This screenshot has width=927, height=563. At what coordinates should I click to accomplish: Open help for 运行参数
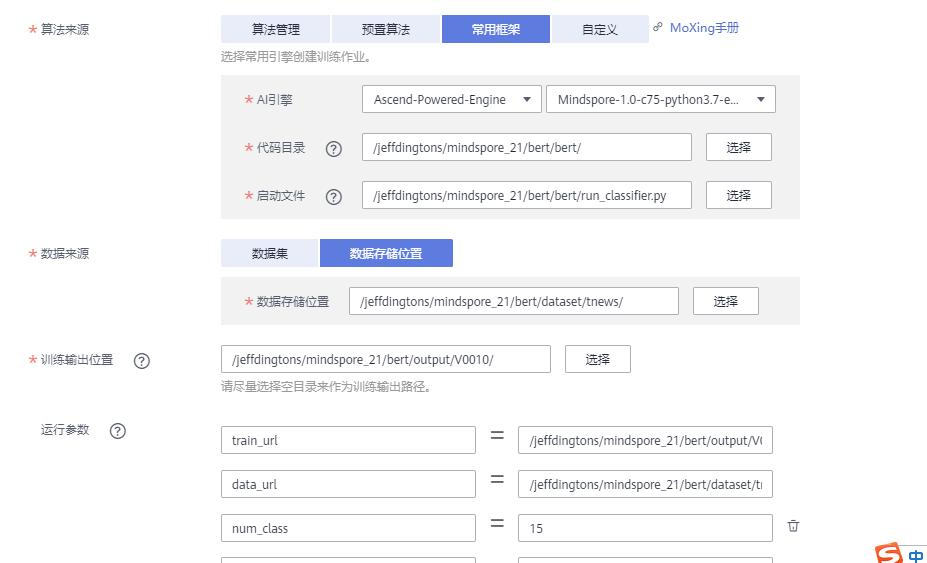coord(118,431)
